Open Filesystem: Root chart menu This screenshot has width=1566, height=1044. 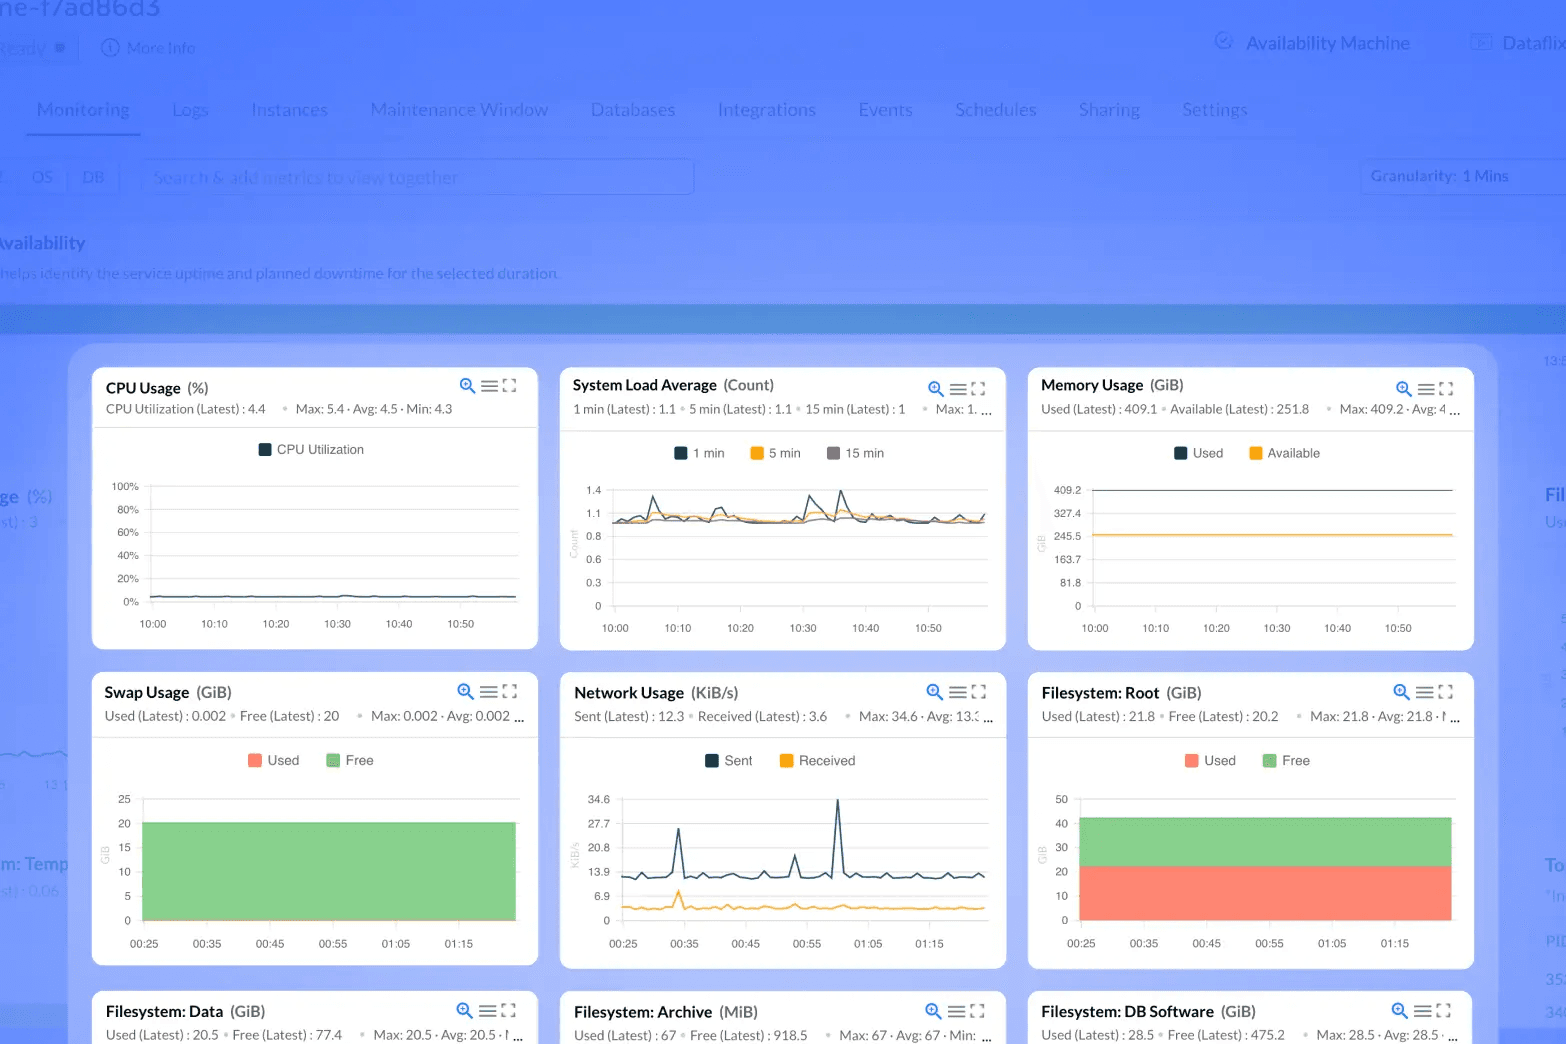[1424, 692]
